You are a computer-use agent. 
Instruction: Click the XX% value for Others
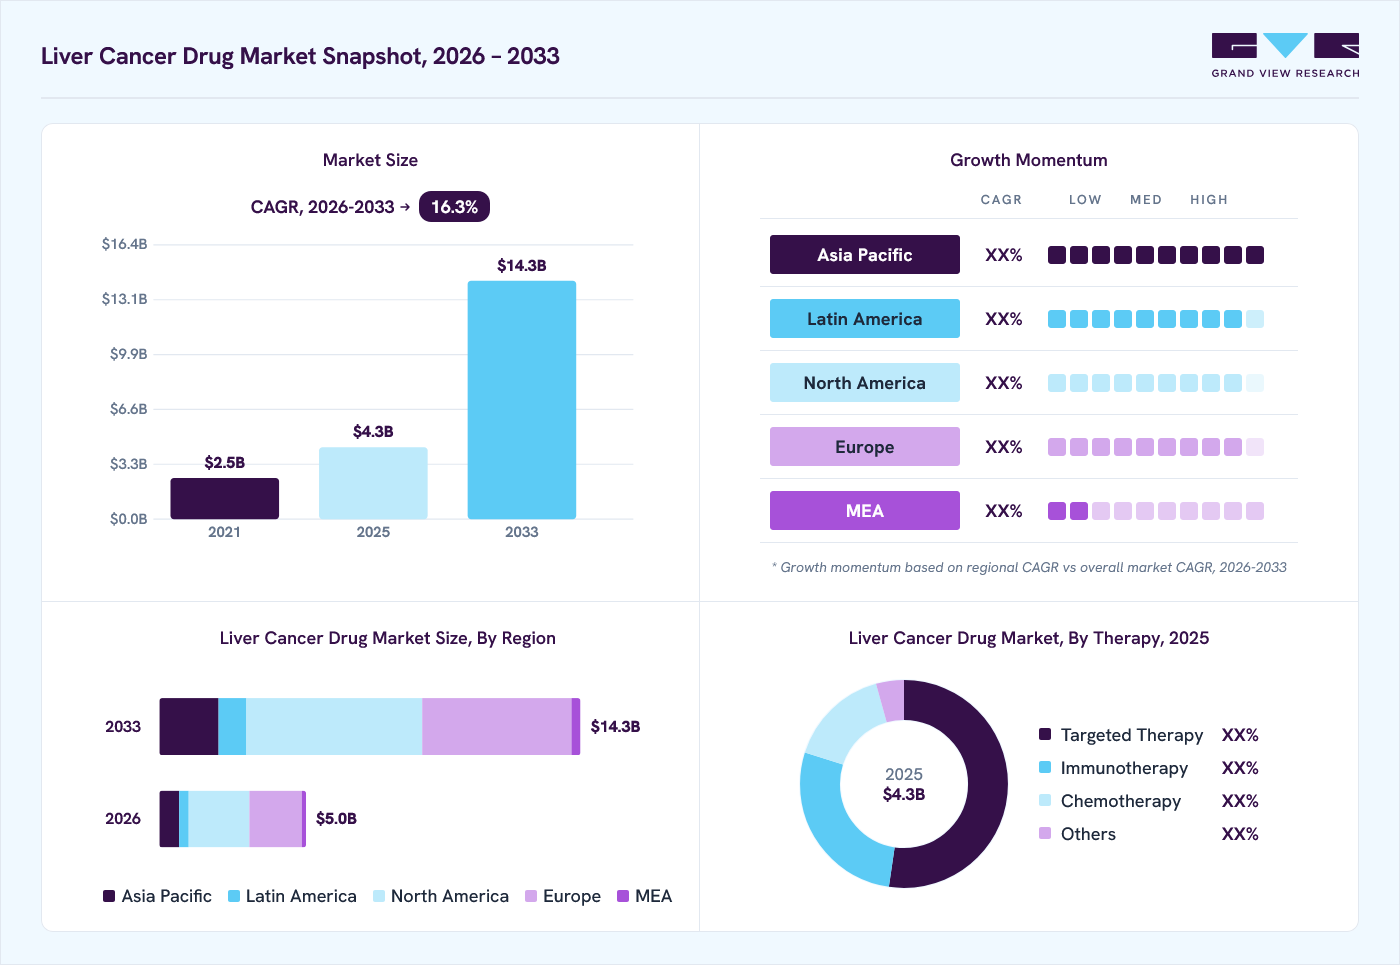click(x=1240, y=834)
